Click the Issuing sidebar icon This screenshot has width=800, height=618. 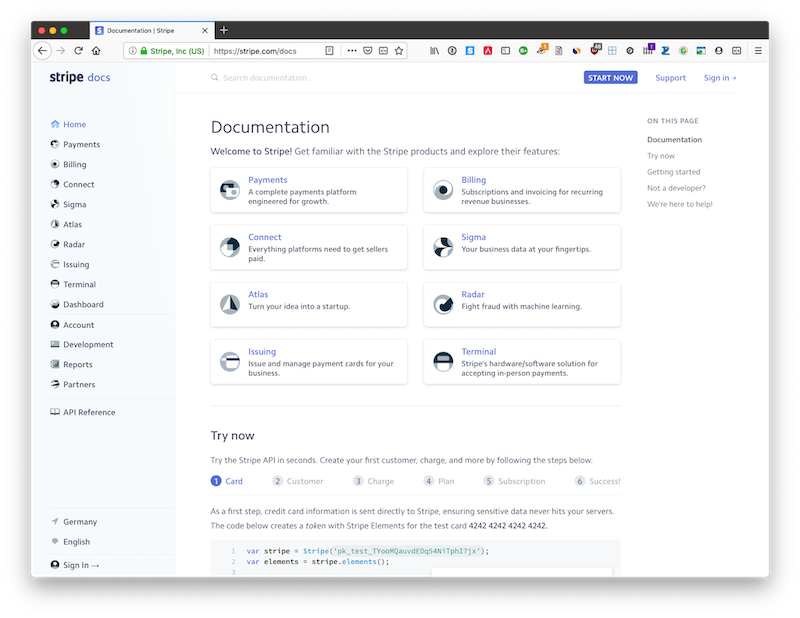(x=55, y=264)
